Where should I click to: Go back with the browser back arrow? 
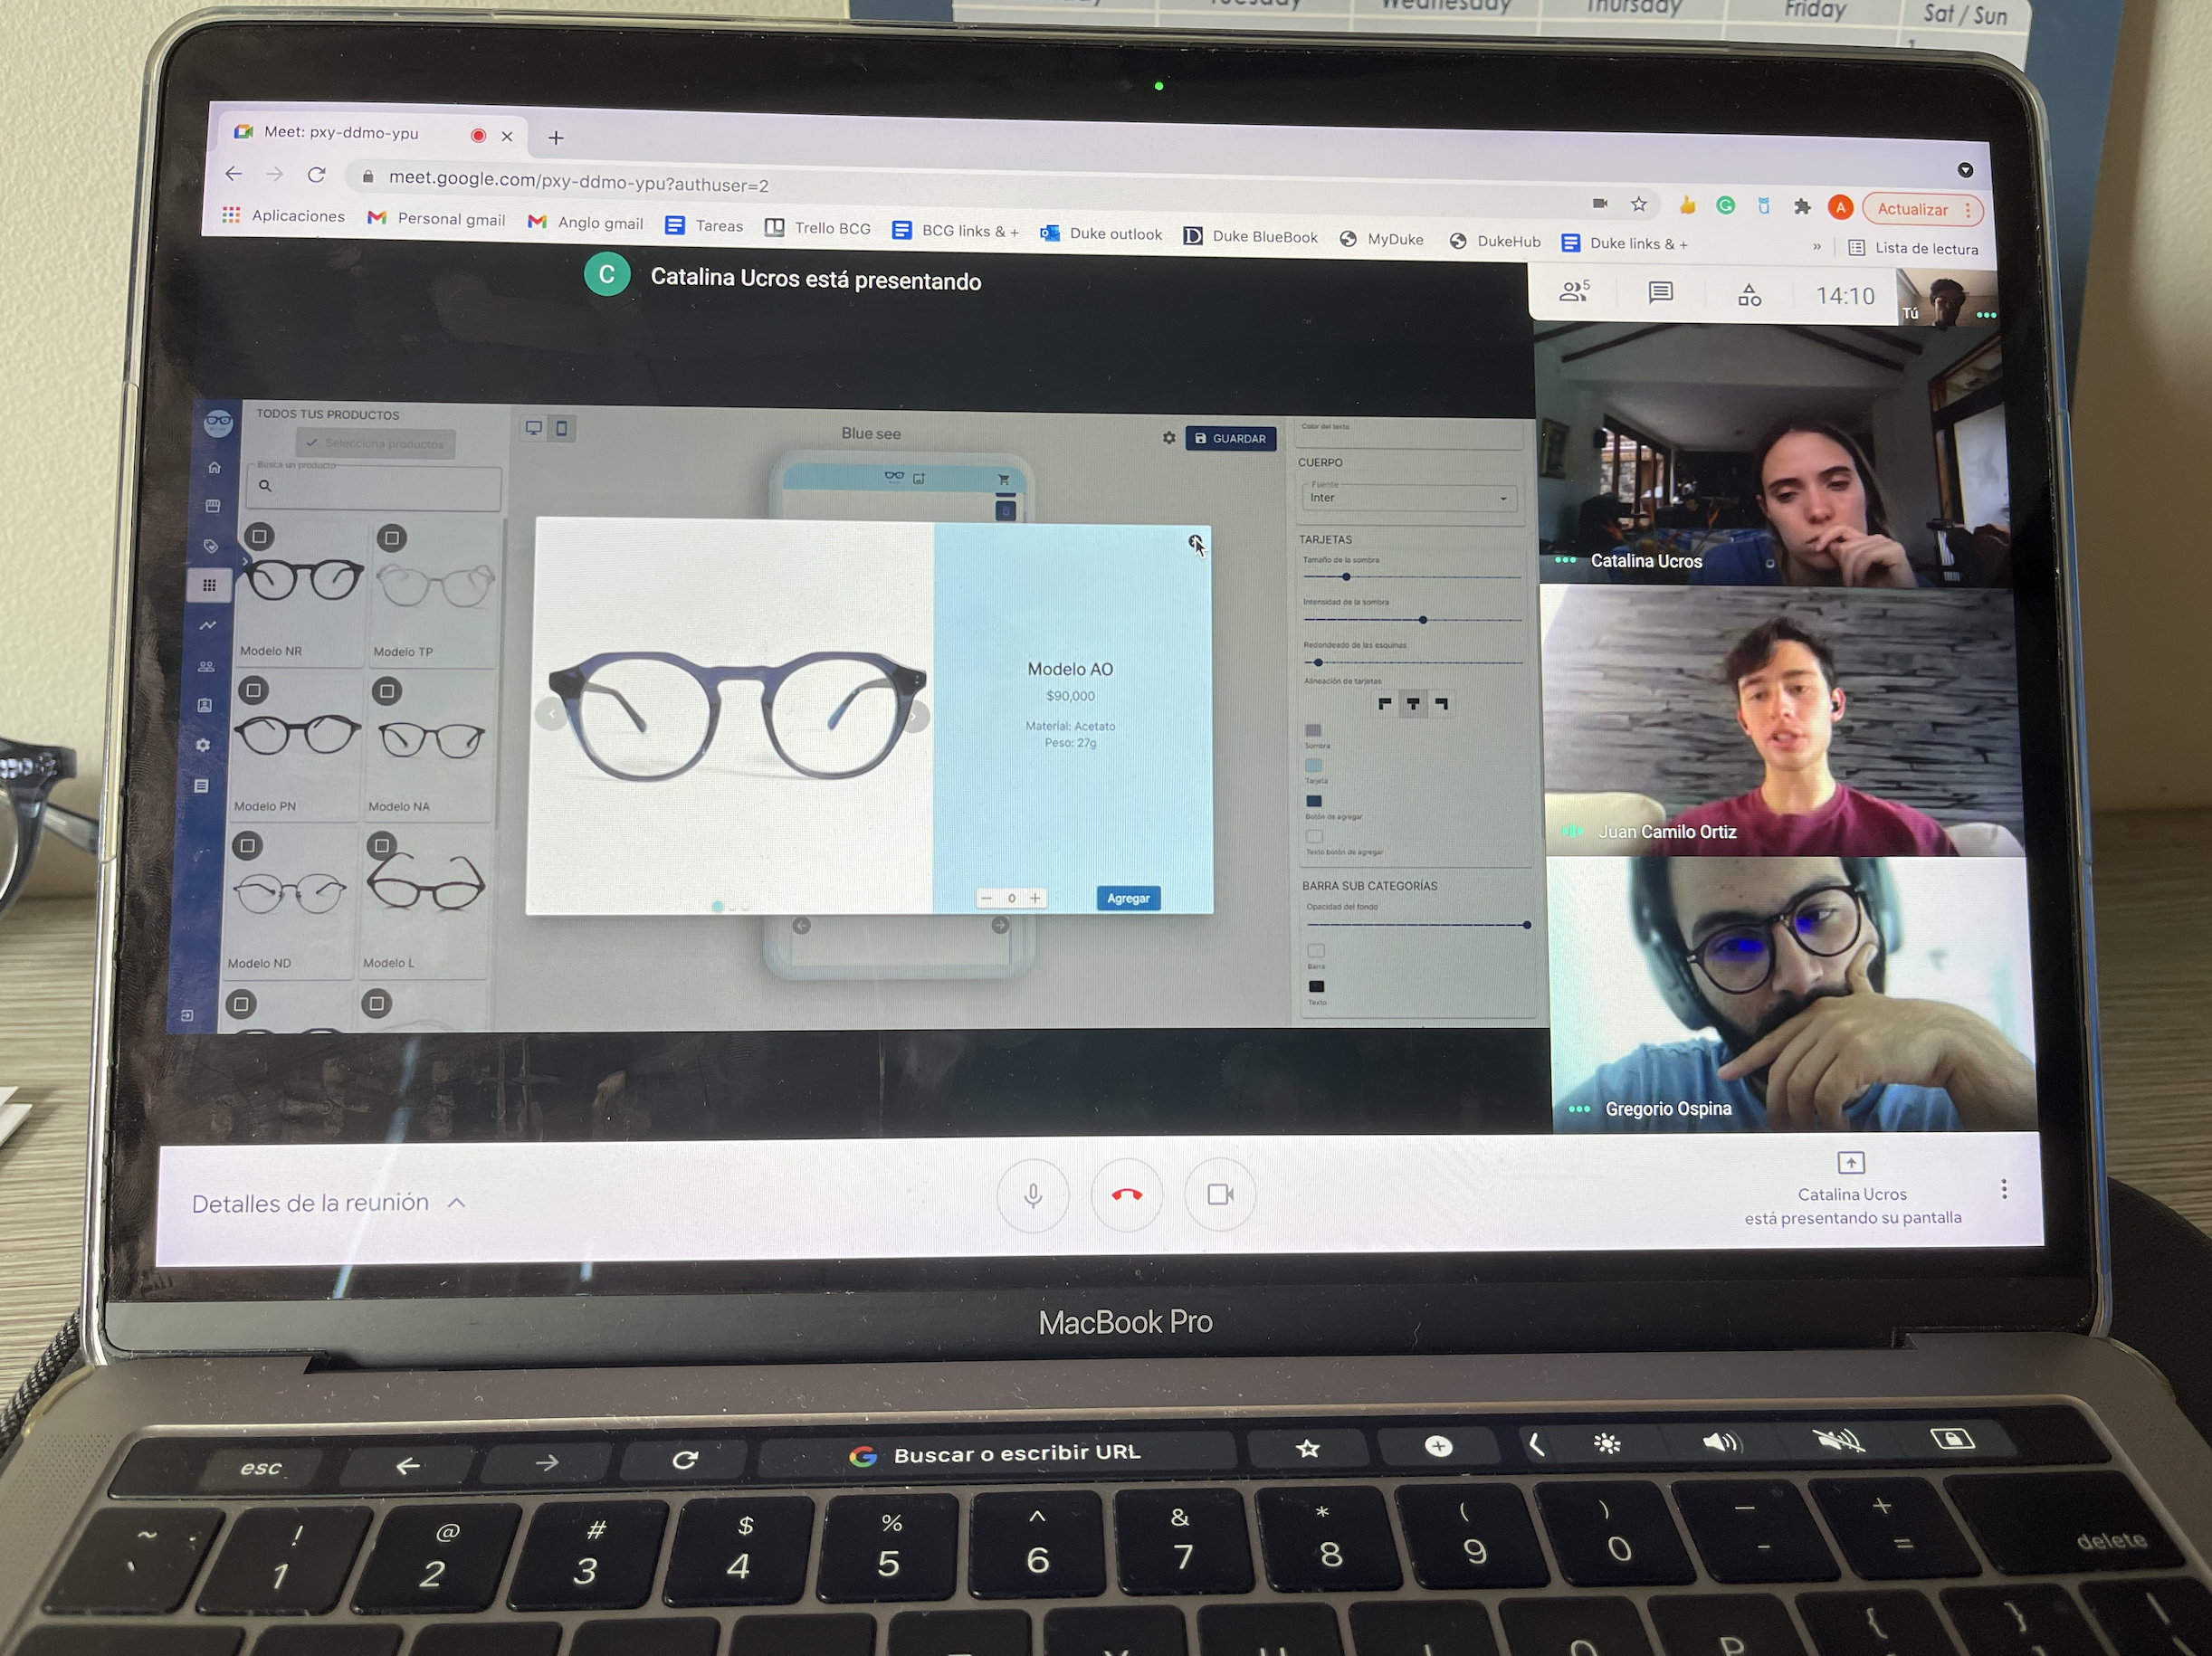(234, 173)
